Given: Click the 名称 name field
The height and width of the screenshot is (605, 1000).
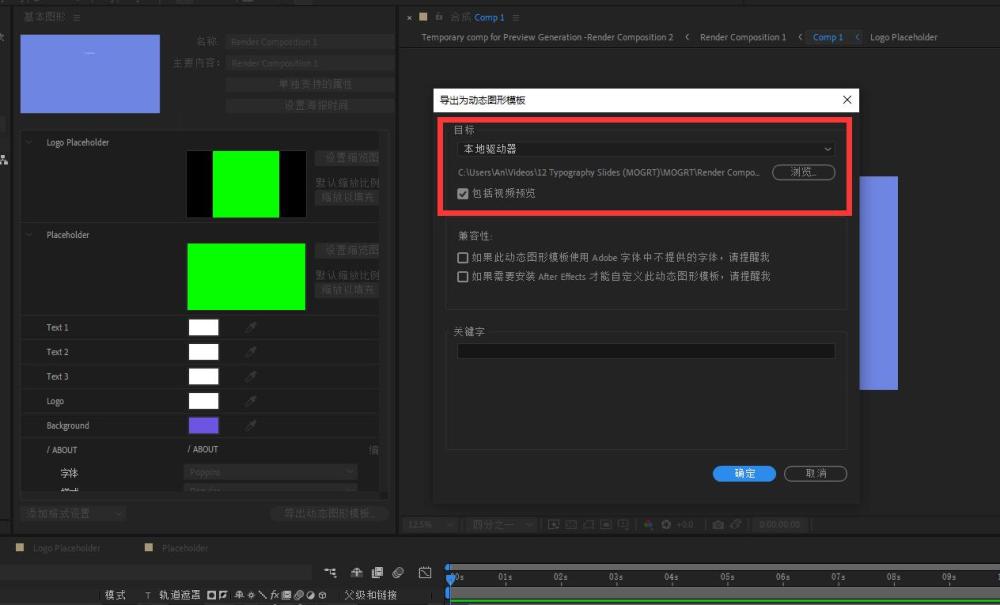Looking at the screenshot, I should (310, 42).
